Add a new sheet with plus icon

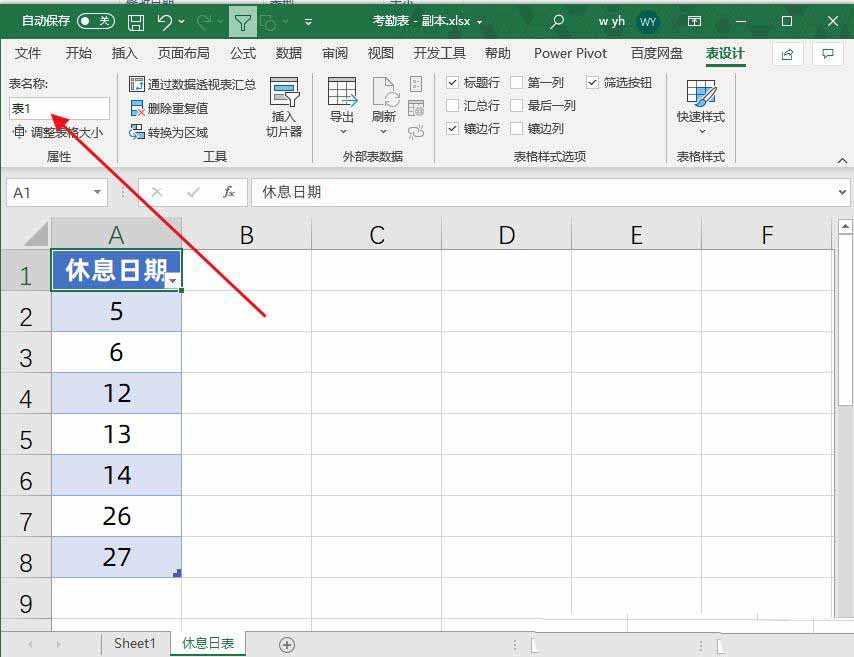[x=287, y=645]
